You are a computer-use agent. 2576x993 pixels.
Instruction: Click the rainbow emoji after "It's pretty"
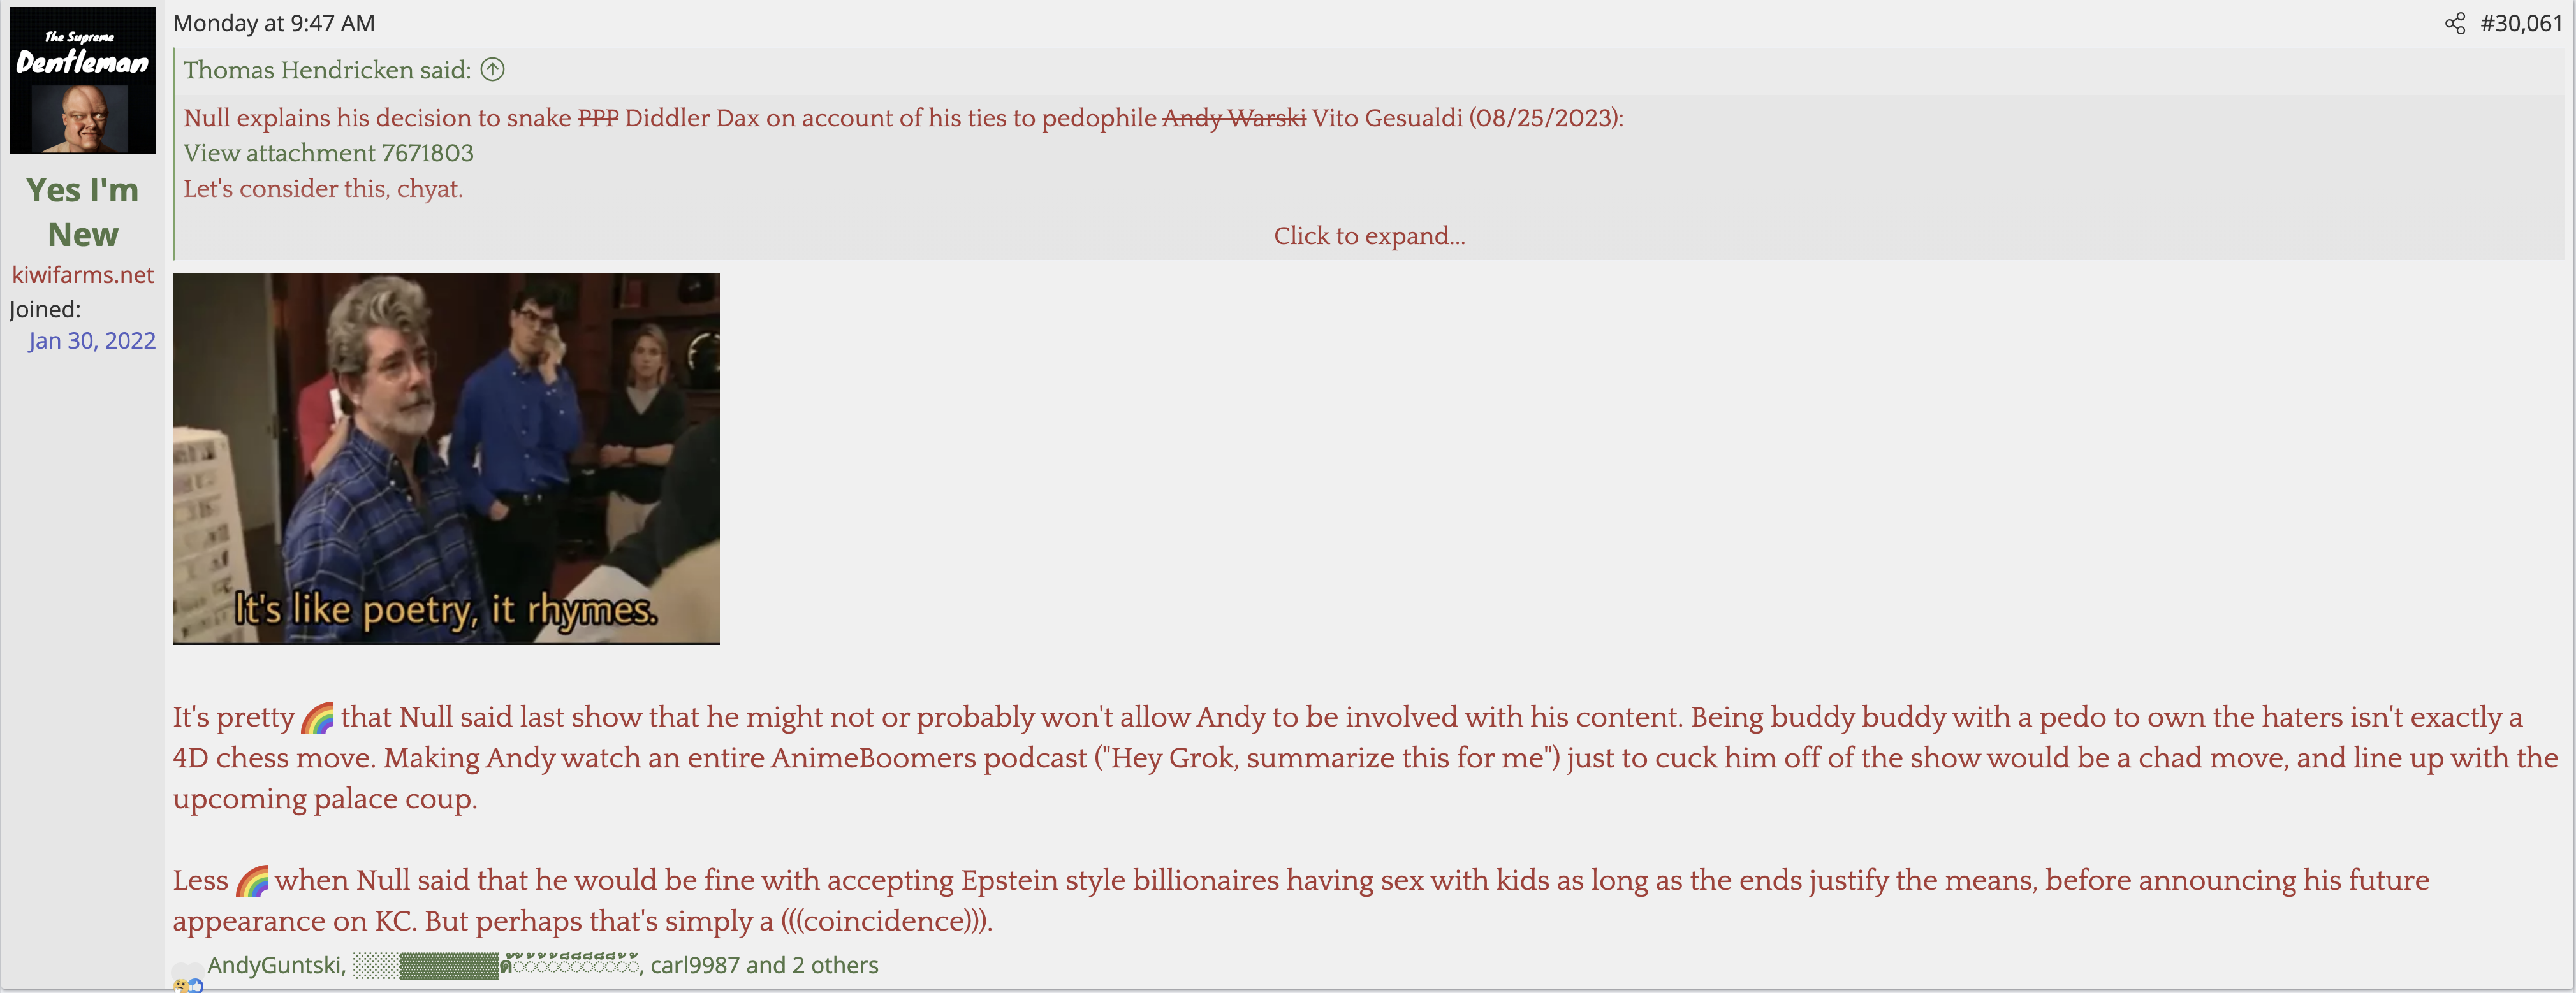[318, 718]
